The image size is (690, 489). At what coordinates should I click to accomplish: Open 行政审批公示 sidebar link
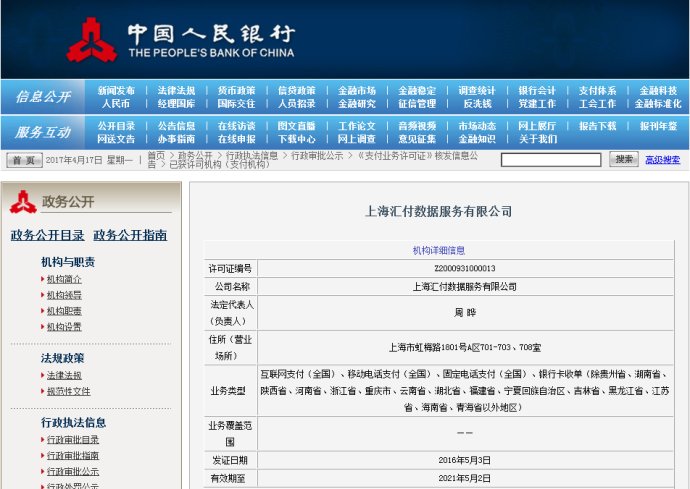point(73,471)
